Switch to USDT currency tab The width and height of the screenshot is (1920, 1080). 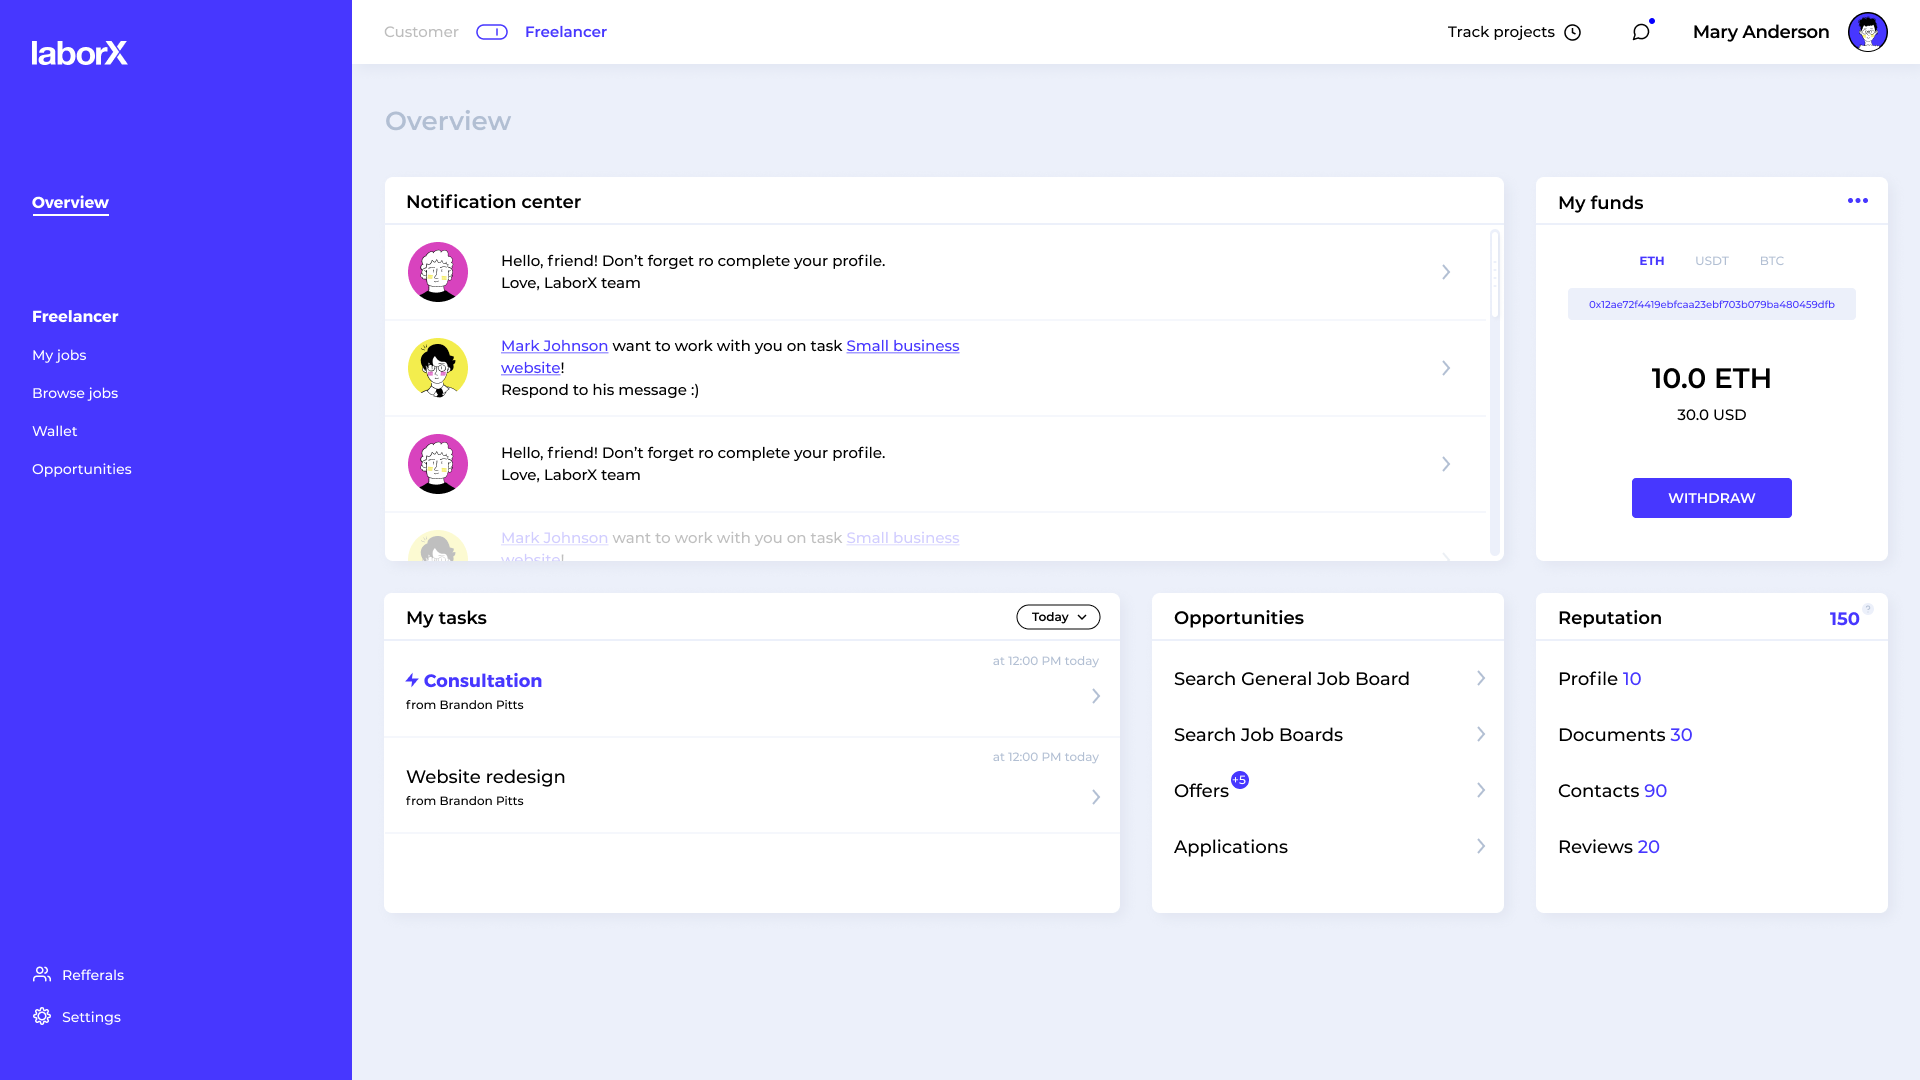(1711, 261)
